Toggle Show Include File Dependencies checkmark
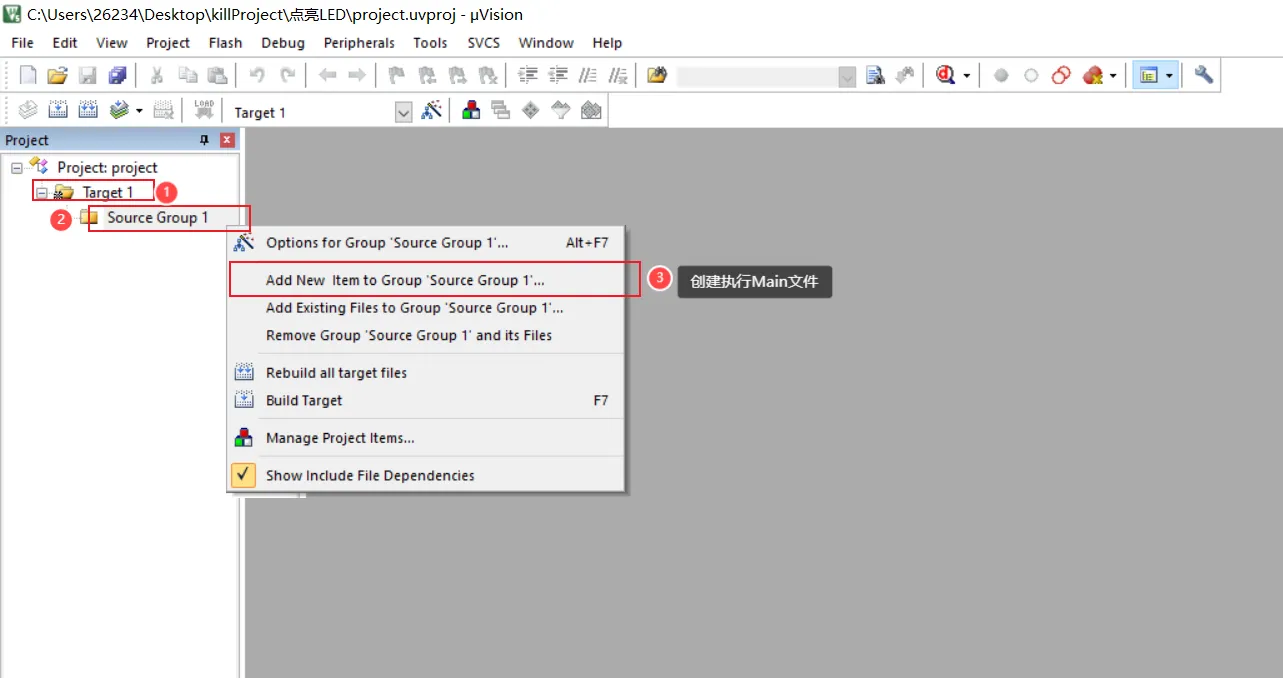The height and width of the screenshot is (678, 1283). tap(243, 475)
